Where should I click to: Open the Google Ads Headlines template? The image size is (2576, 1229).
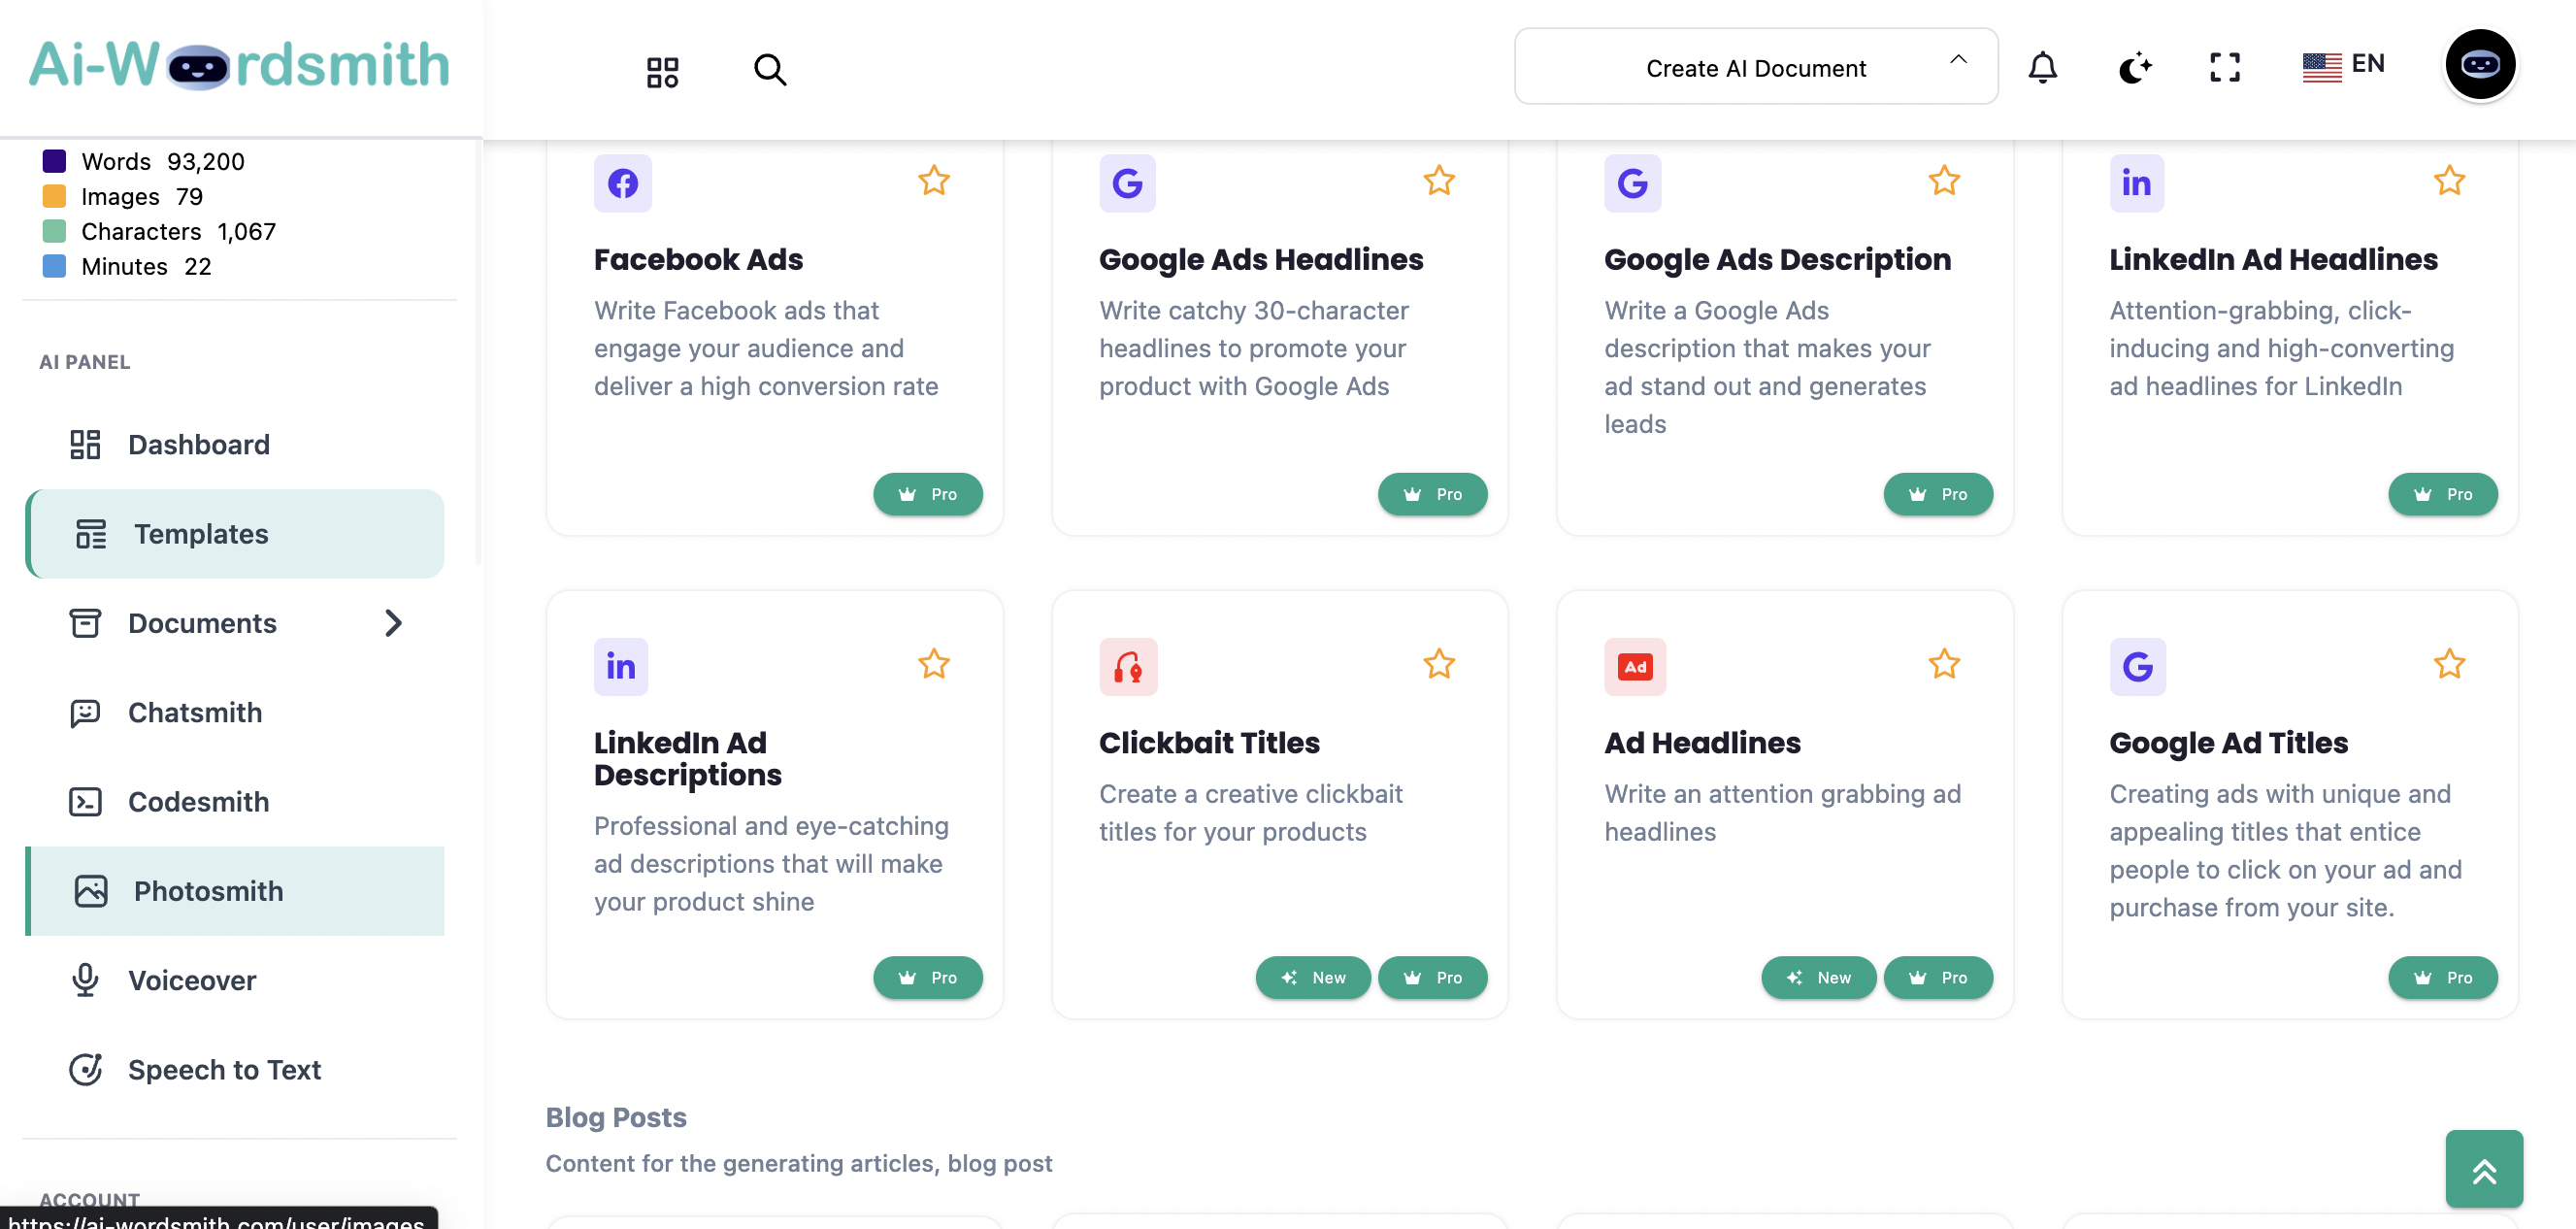click(1260, 259)
